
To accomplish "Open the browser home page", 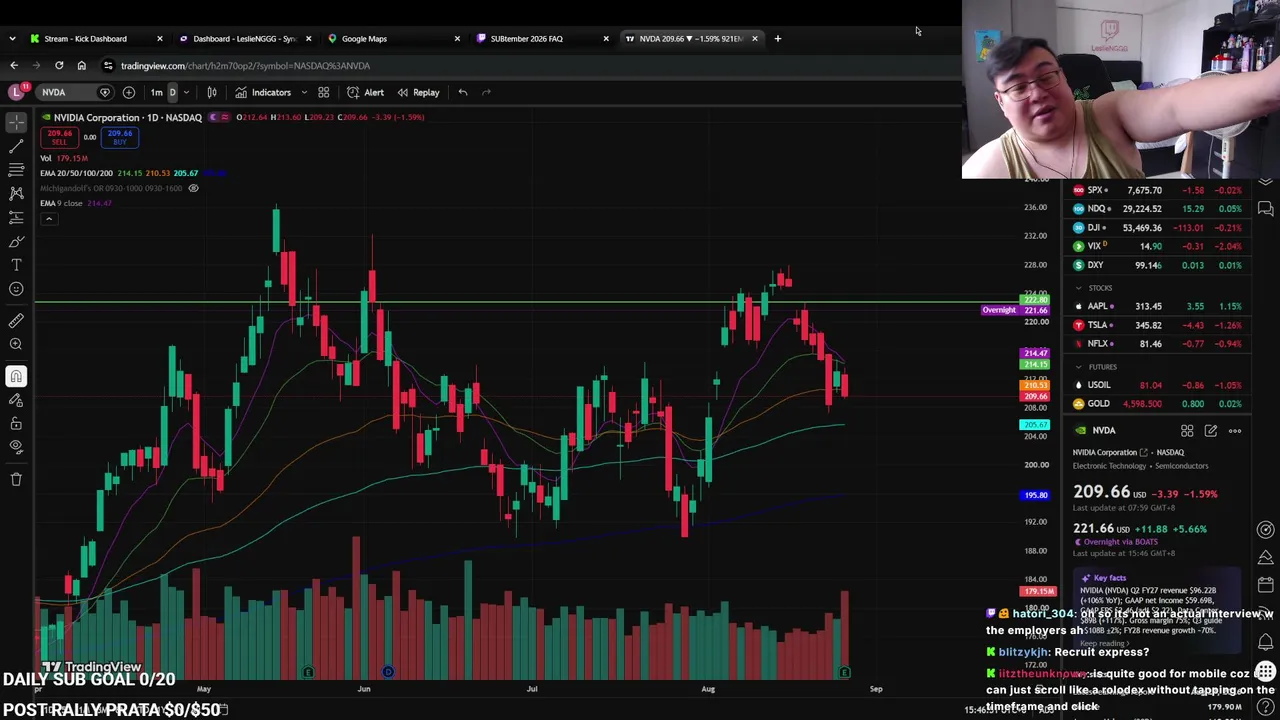I will click(x=82, y=65).
